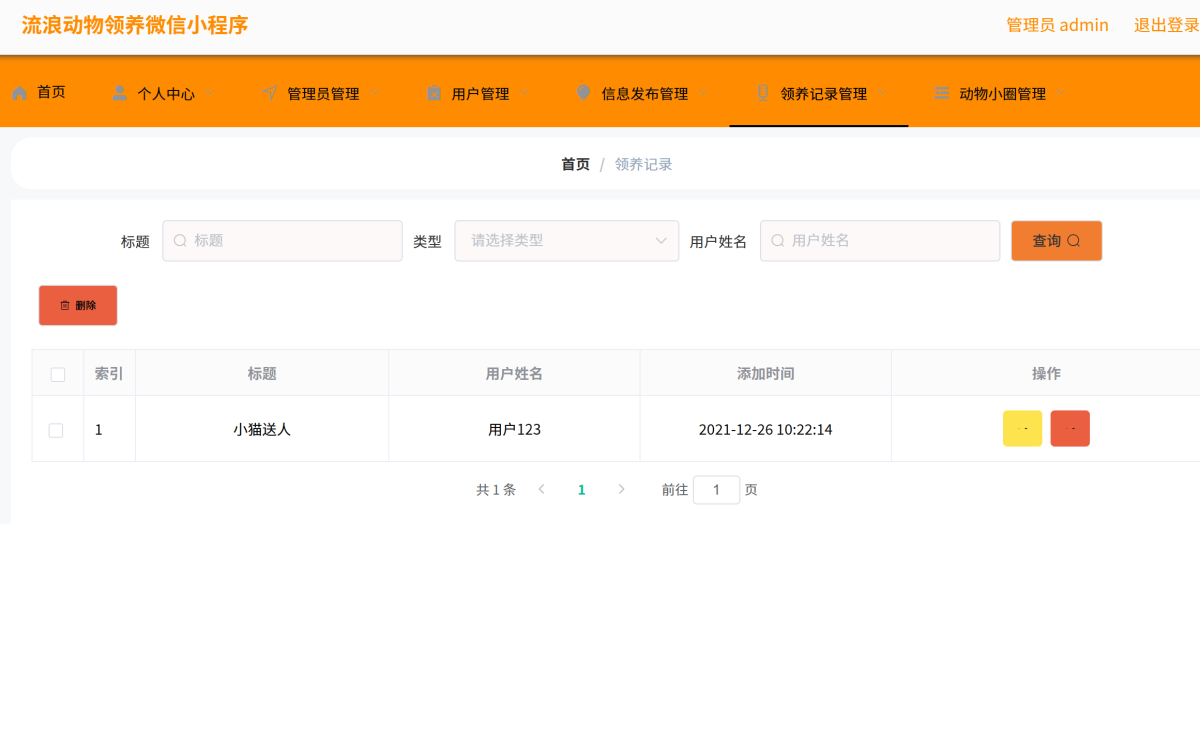1200x735 pixels.
Task: Click the 首页 breadcrumb link
Action: [575, 164]
